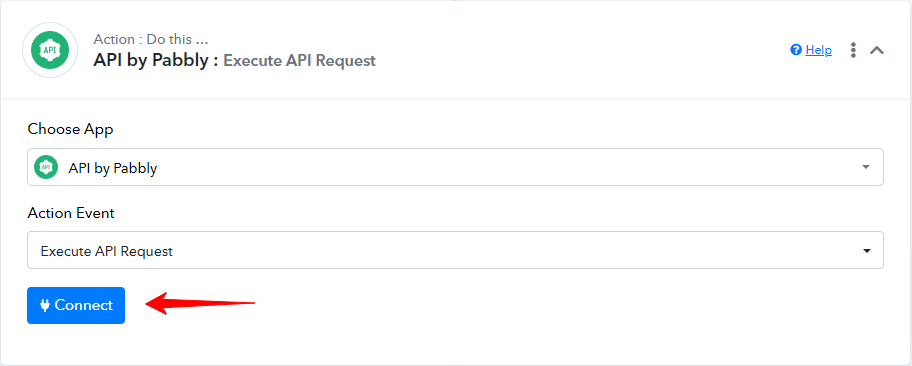The image size is (912, 366).
Task: Click the green API logo in header
Action: [x=50, y=50]
